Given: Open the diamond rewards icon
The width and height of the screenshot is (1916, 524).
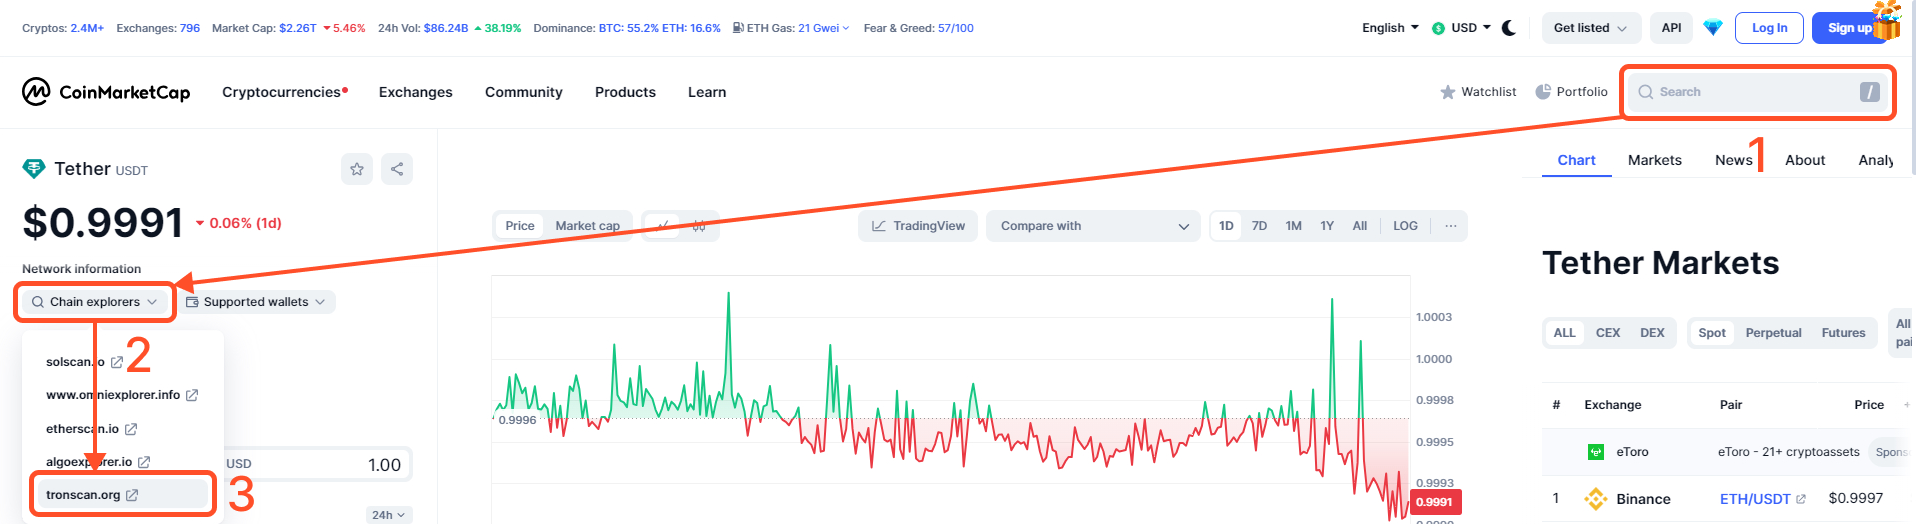Looking at the screenshot, I should [1713, 28].
